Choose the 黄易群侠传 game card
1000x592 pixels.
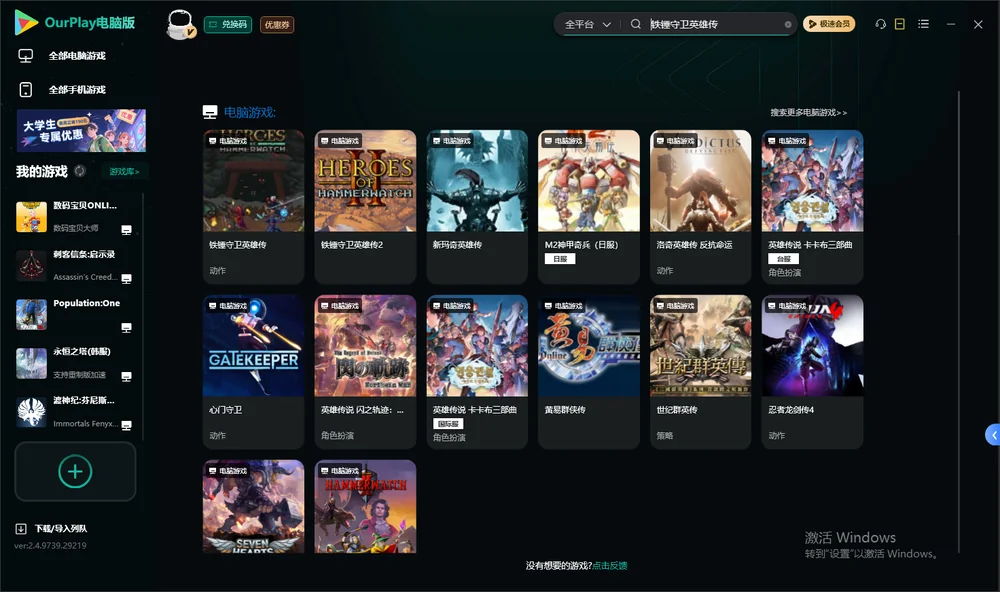(x=589, y=372)
